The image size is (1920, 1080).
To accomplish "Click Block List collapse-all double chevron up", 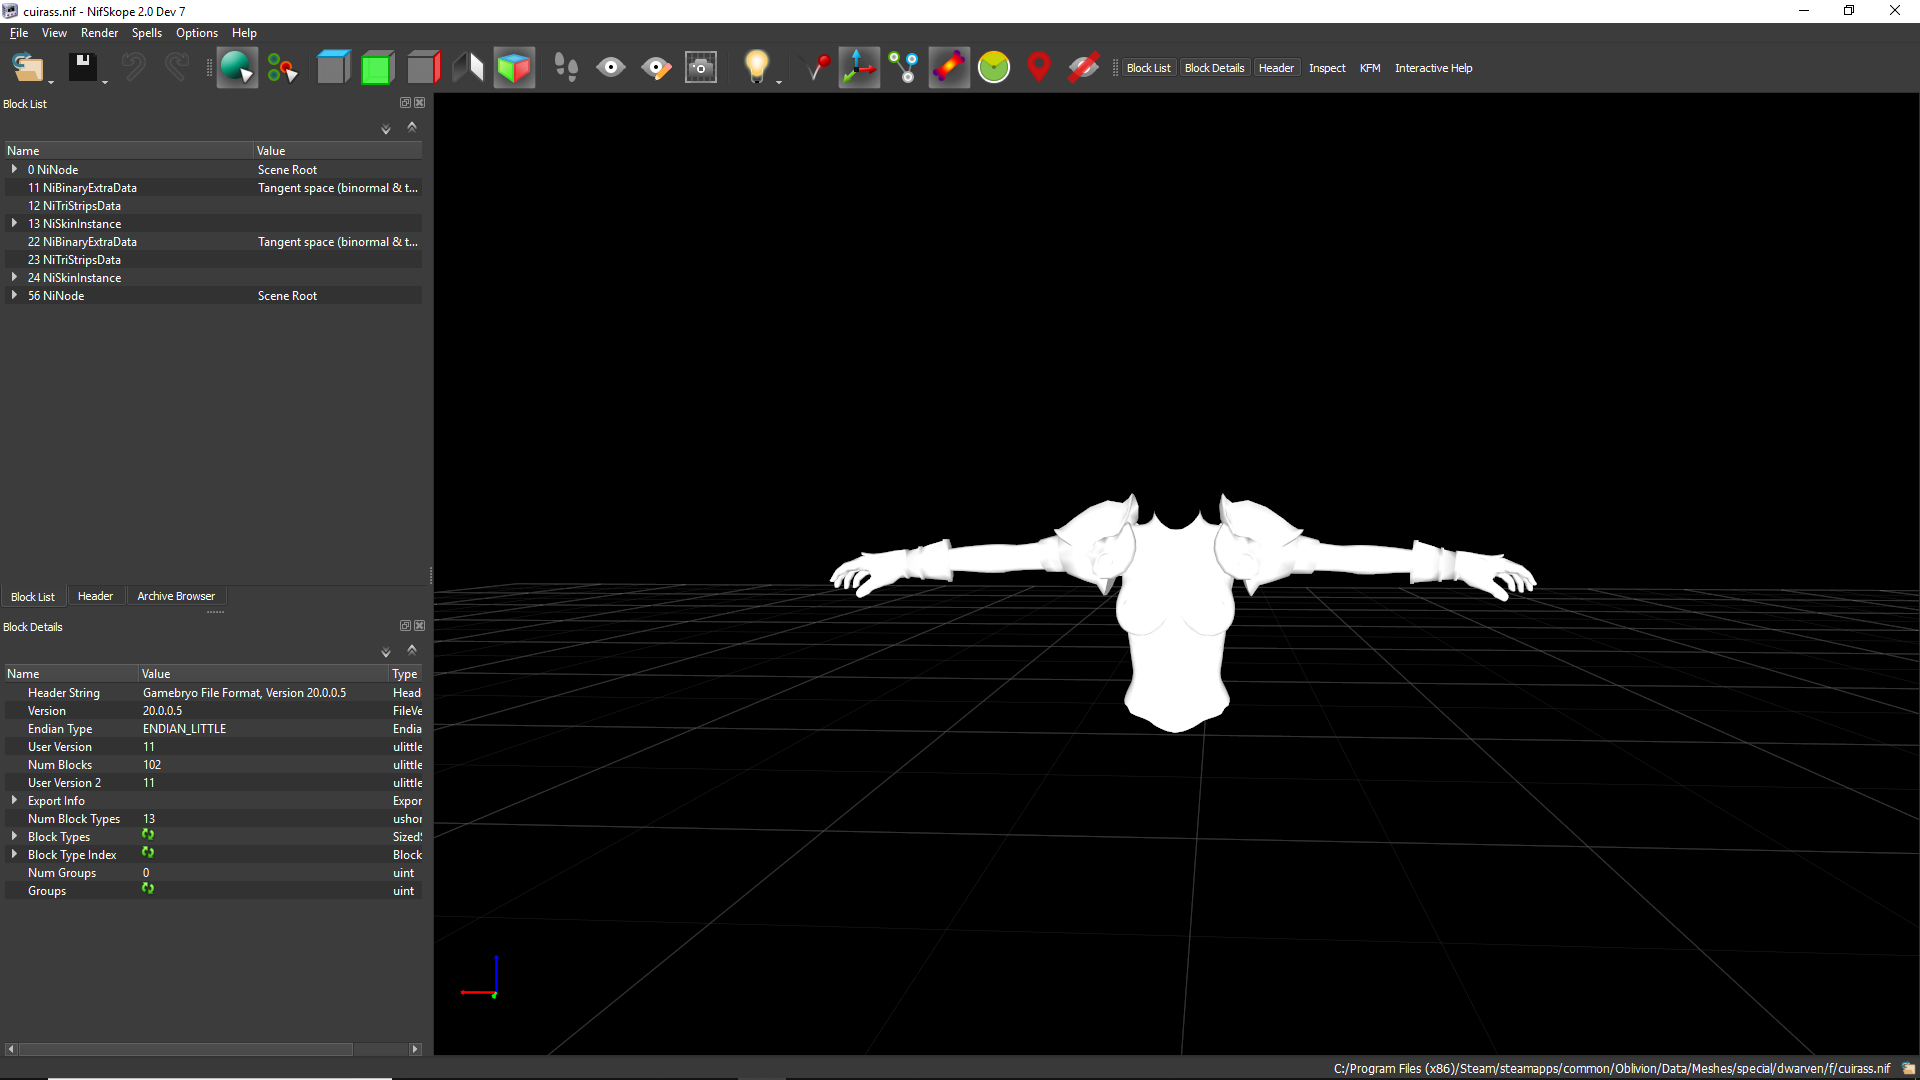I will pos(412,127).
